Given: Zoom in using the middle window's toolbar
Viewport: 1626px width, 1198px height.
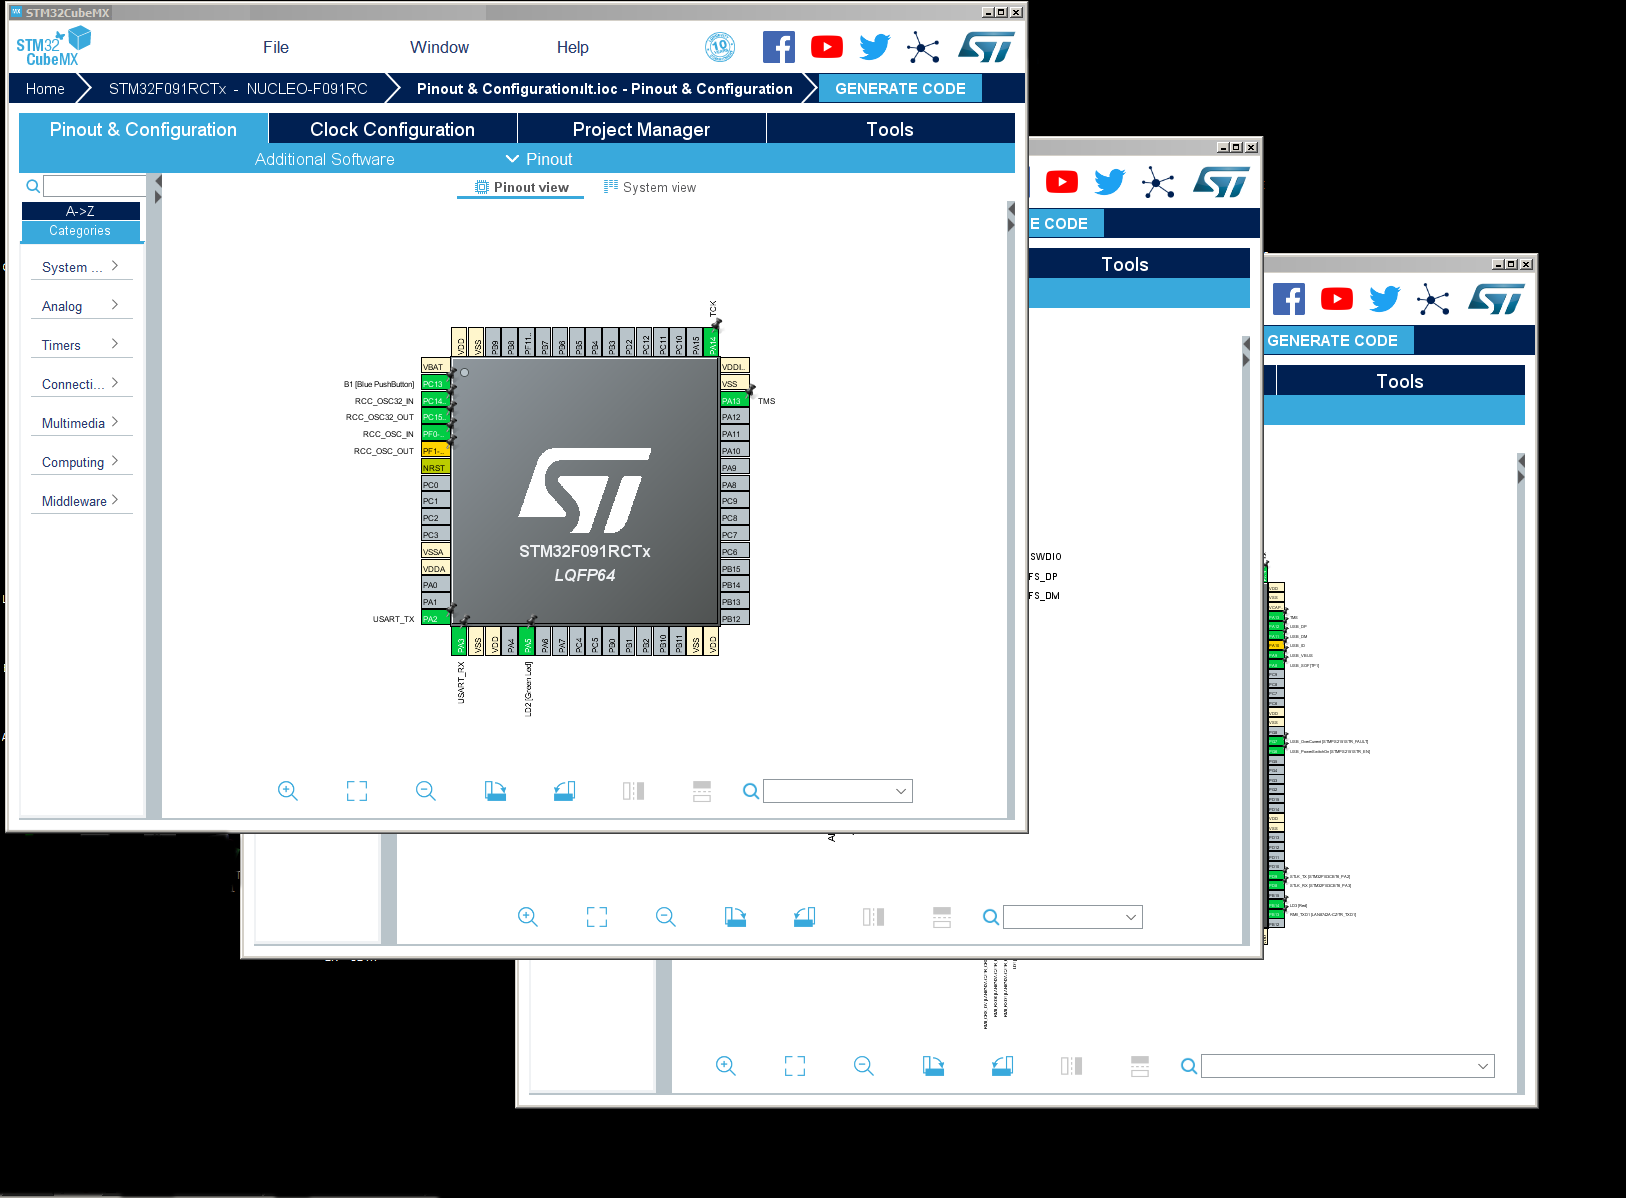Looking at the screenshot, I should 527,917.
